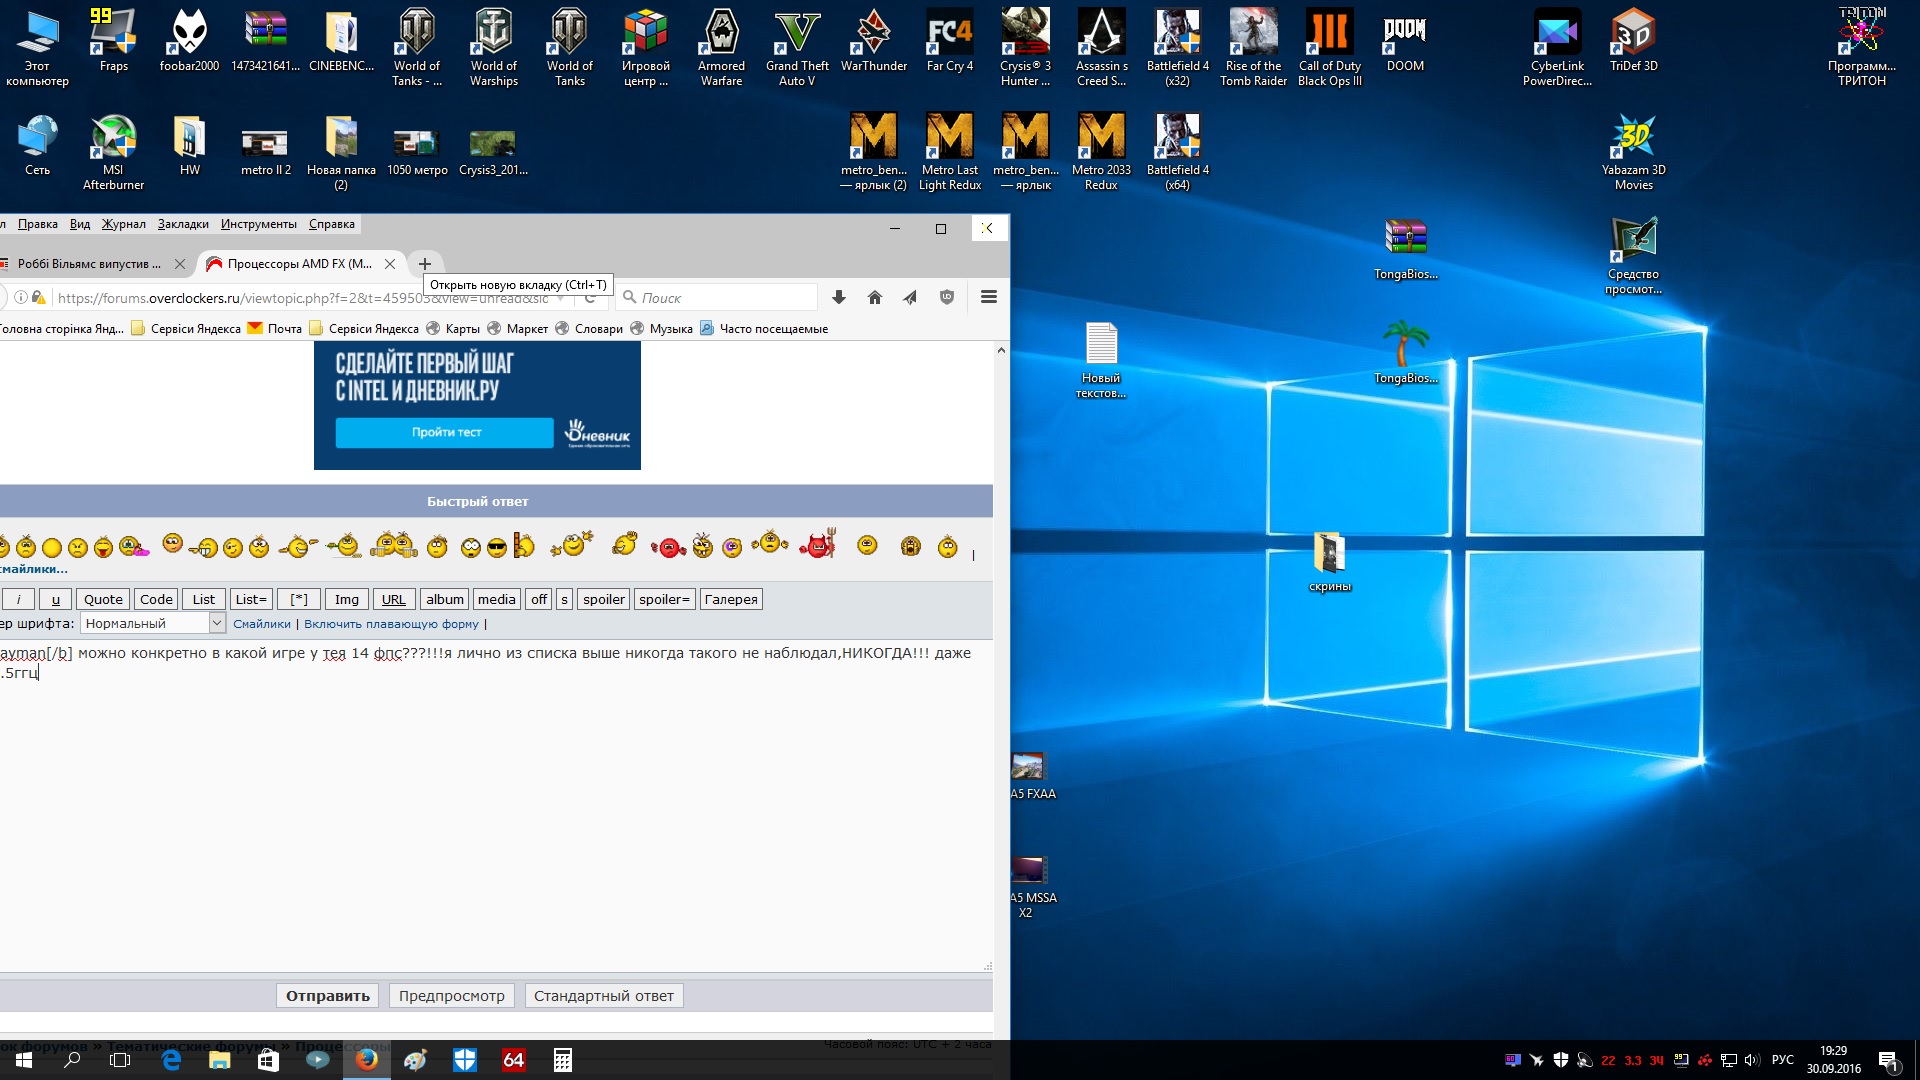The image size is (1920, 1080).
Task: Click Включить плавающую форму link
Action: 391,624
